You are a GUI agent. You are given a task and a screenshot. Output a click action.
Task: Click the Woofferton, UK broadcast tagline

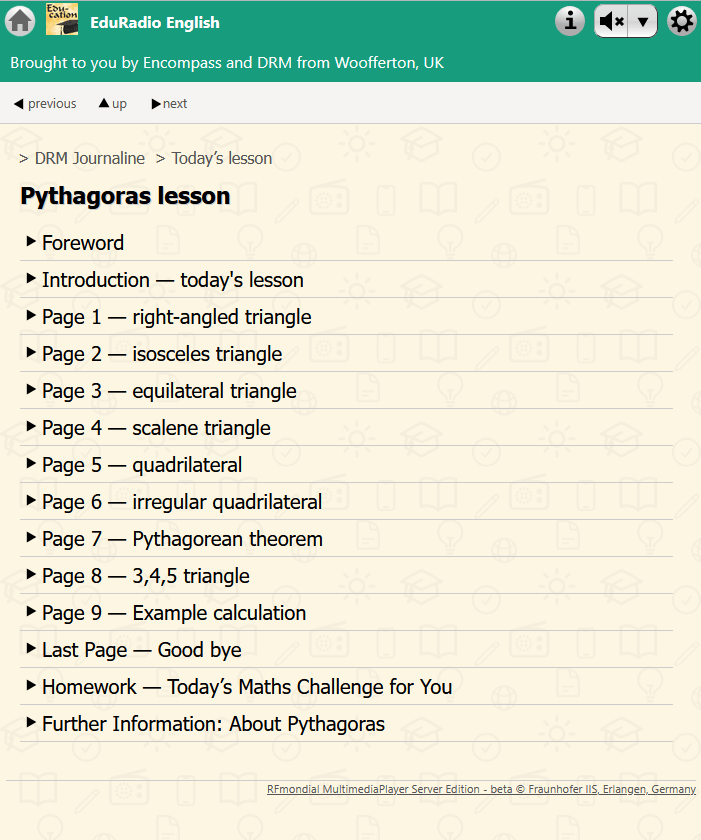pyautogui.click(x=227, y=63)
